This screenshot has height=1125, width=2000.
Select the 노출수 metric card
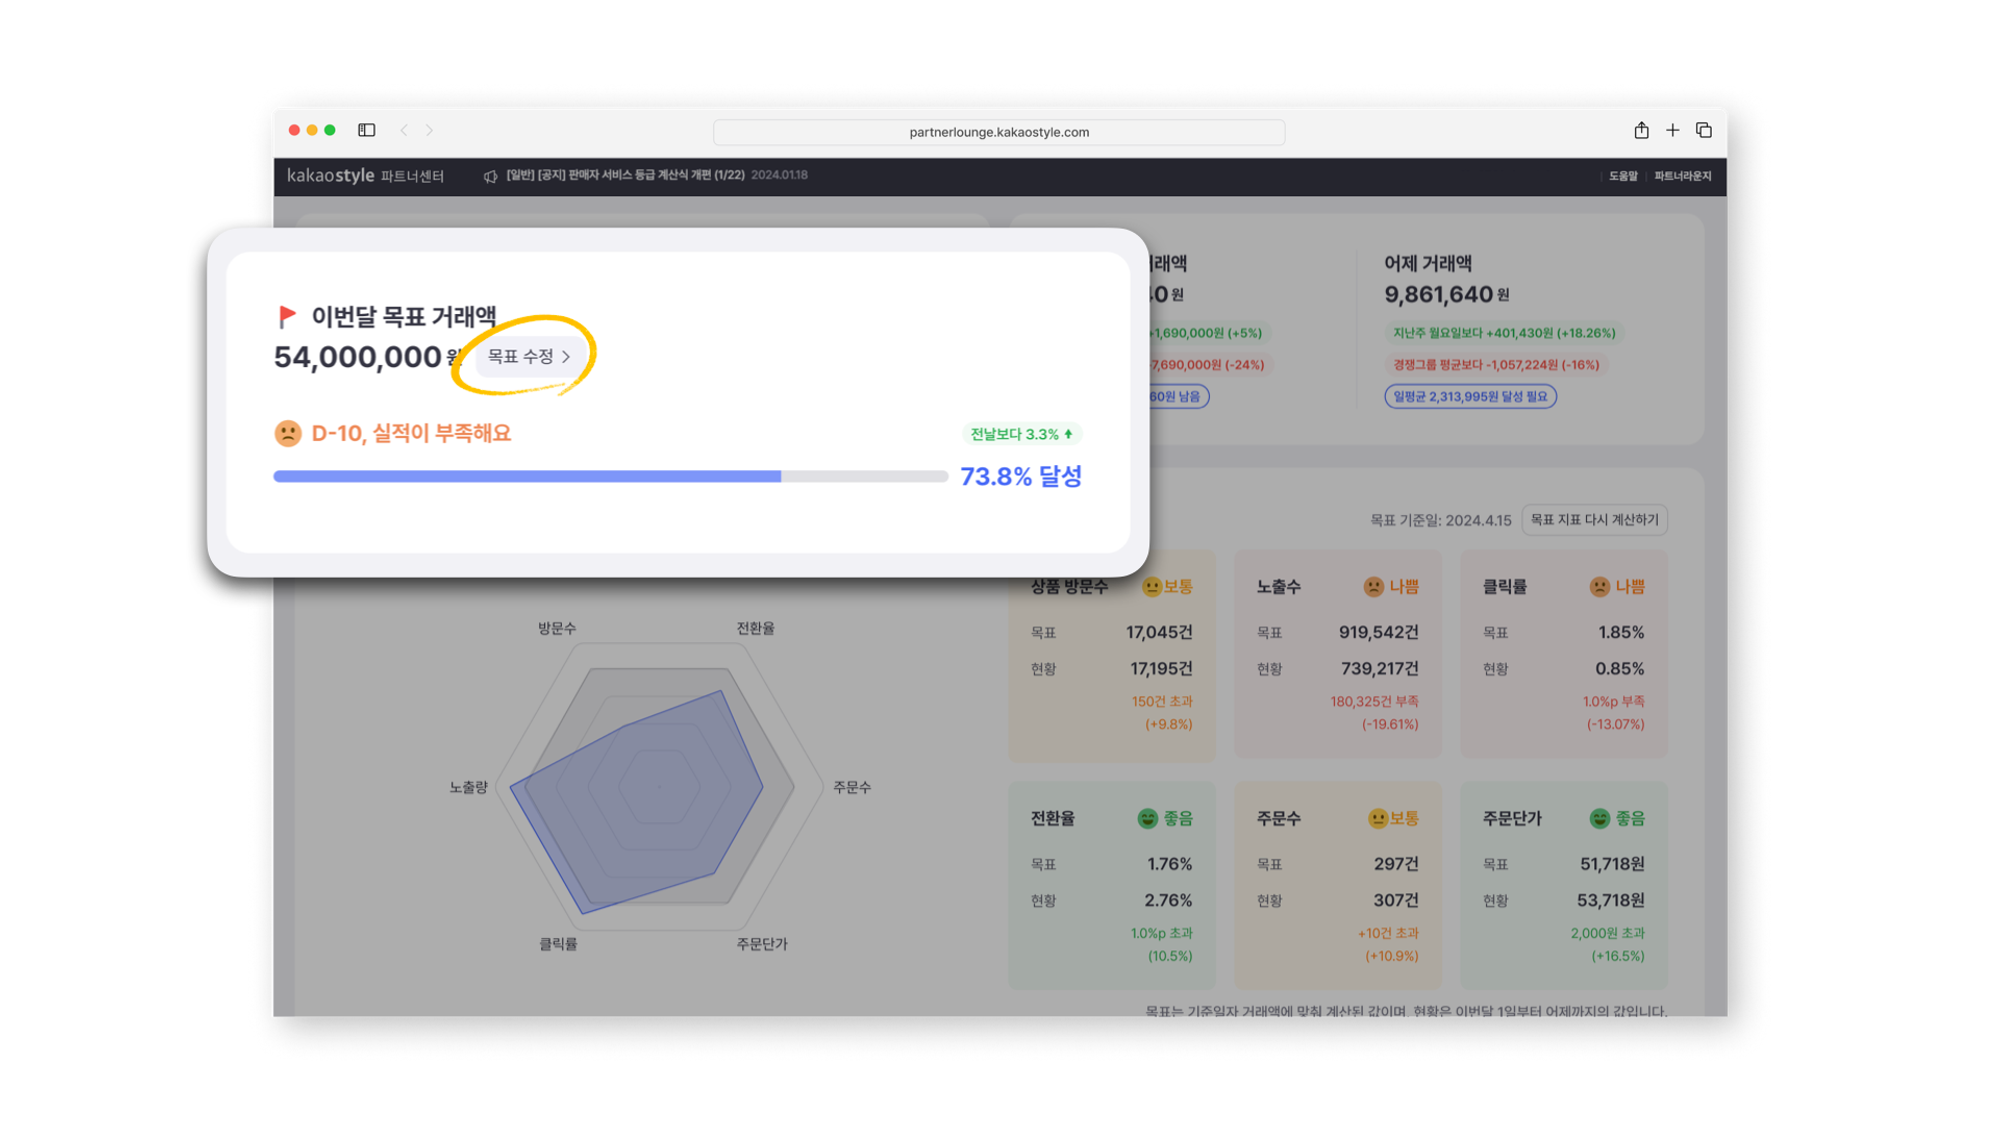[1337, 654]
